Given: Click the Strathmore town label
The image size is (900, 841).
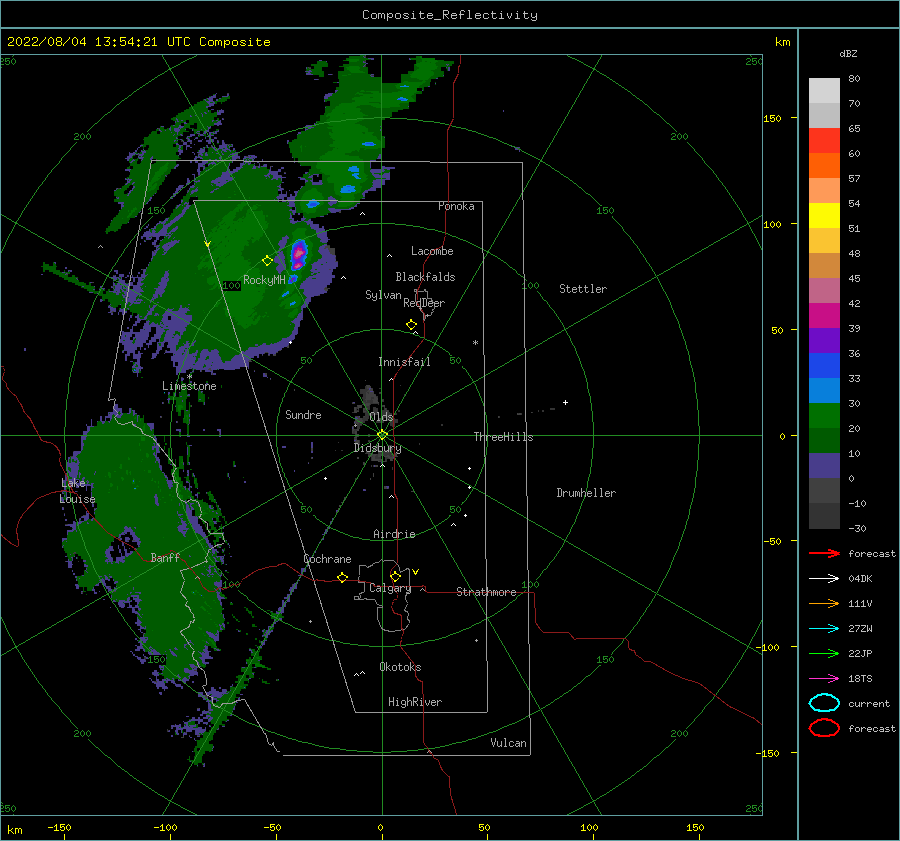Looking at the screenshot, I should [x=486, y=592].
